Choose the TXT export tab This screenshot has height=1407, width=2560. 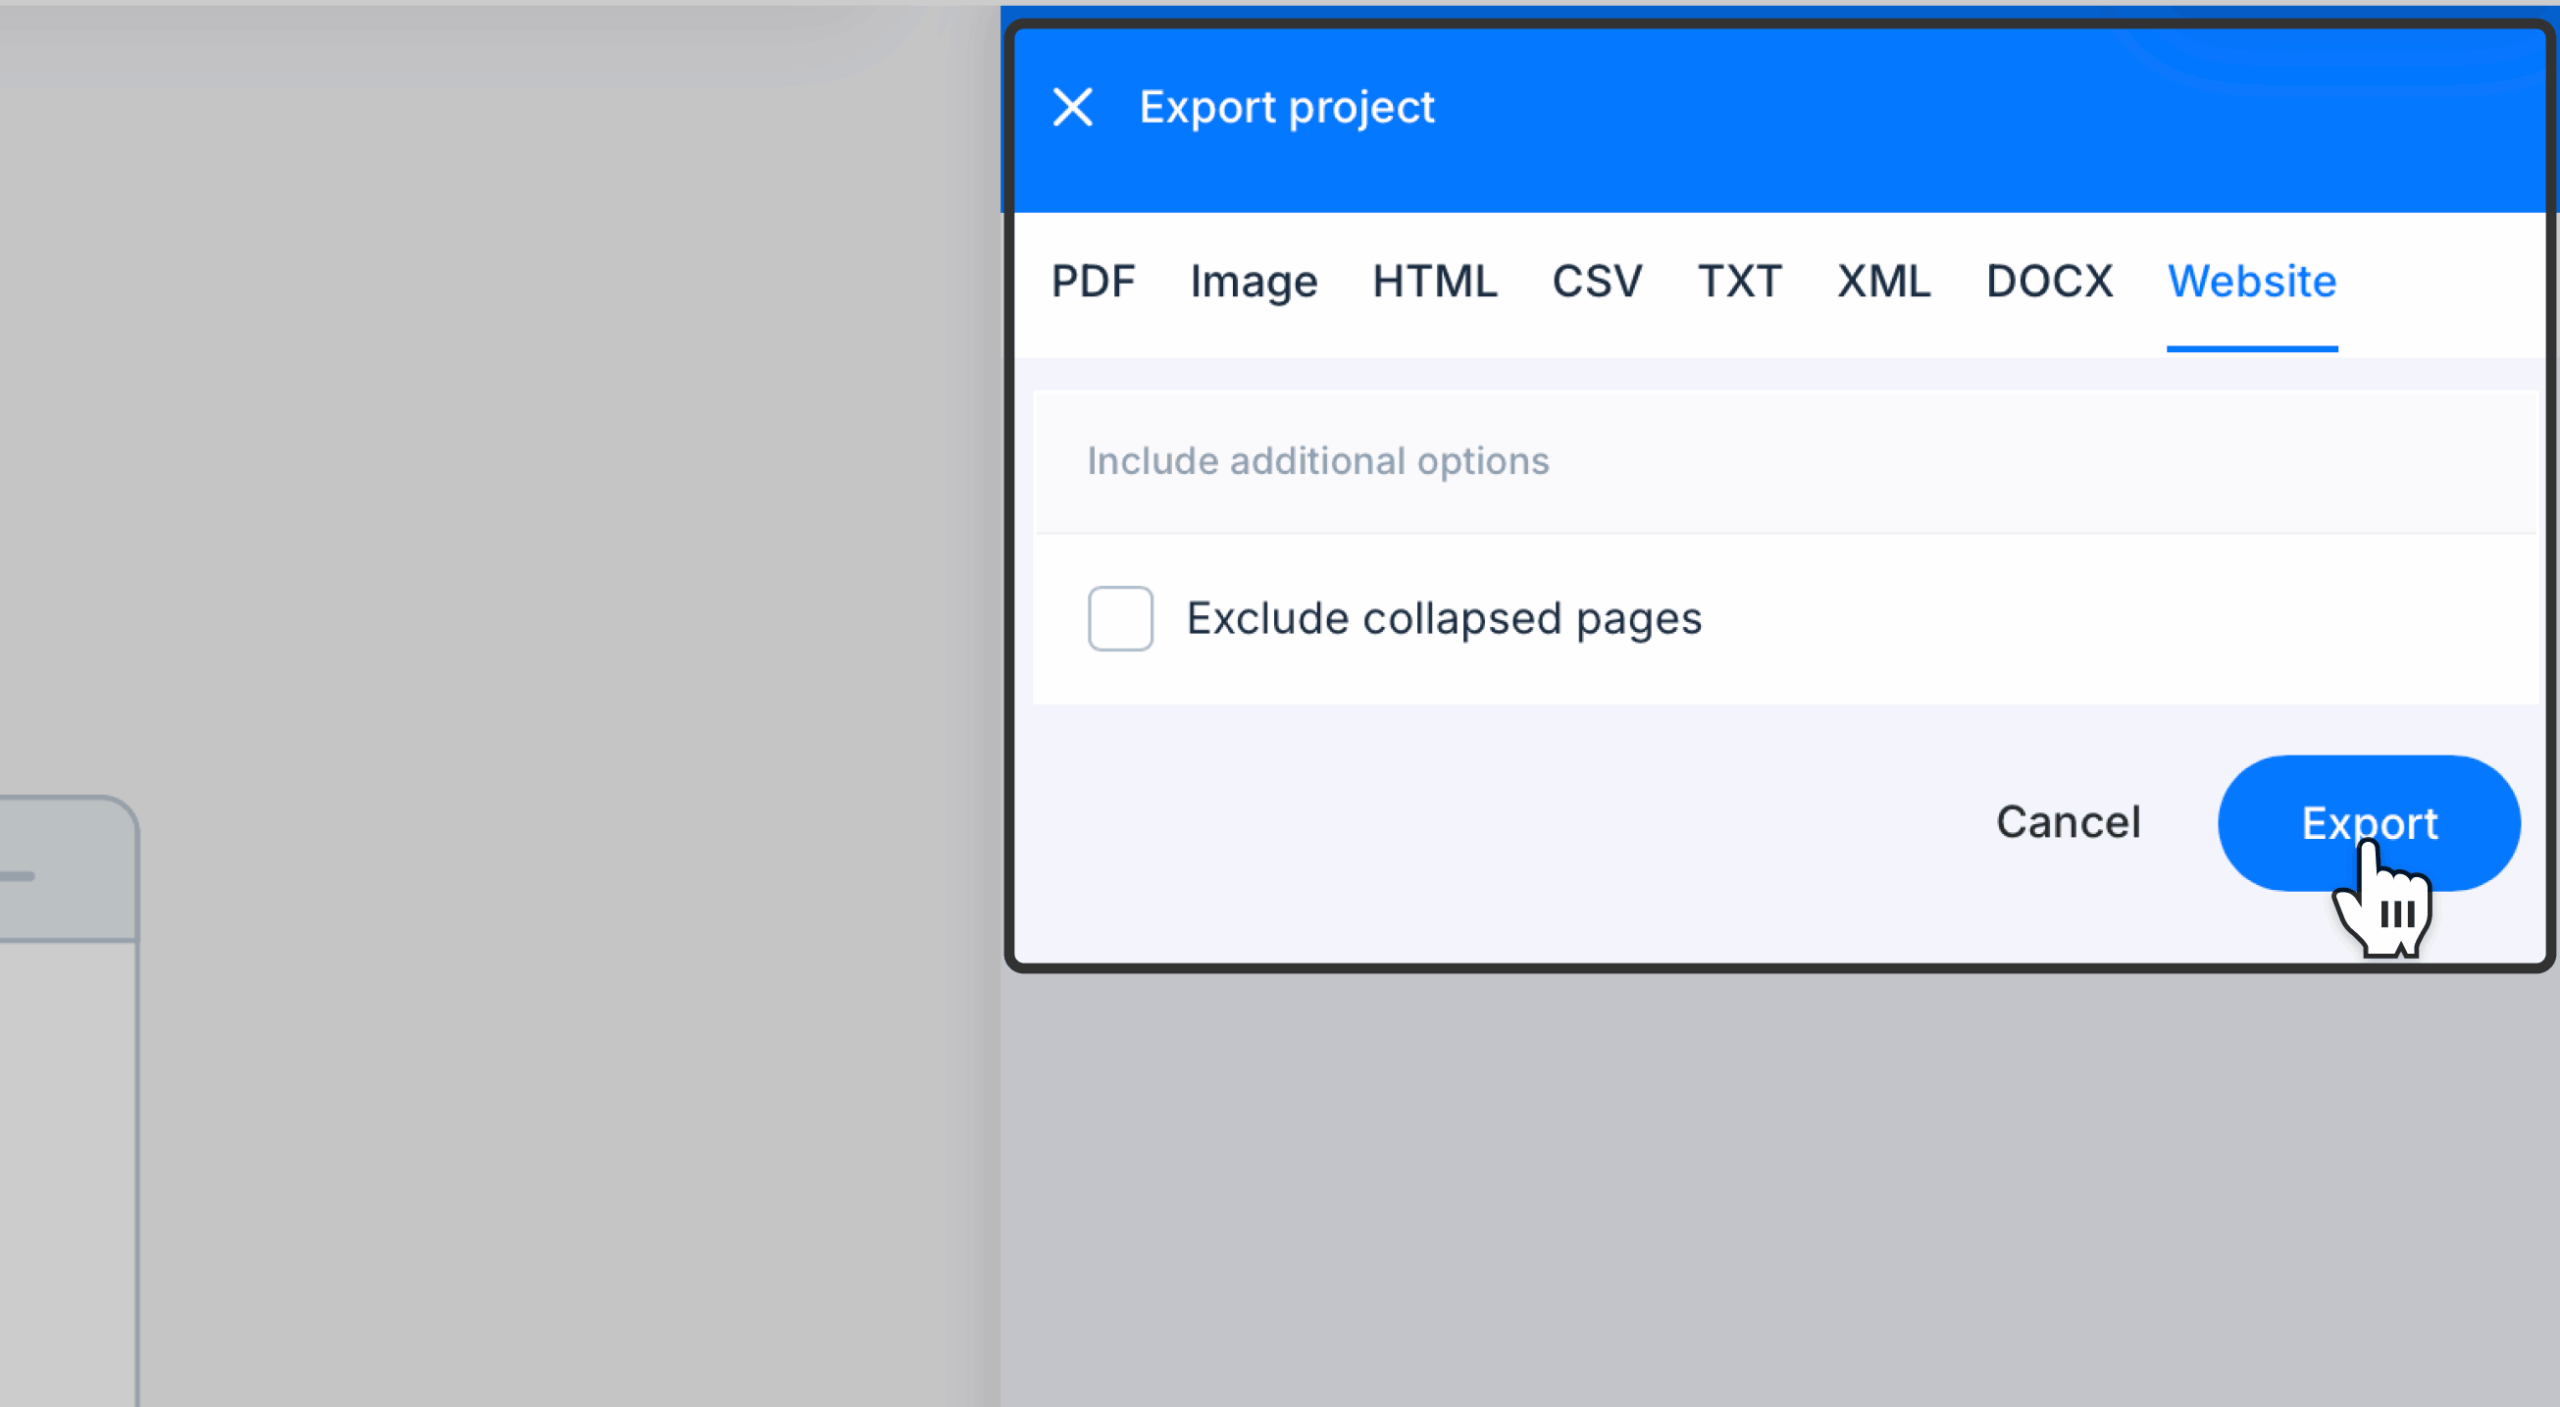point(1740,281)
